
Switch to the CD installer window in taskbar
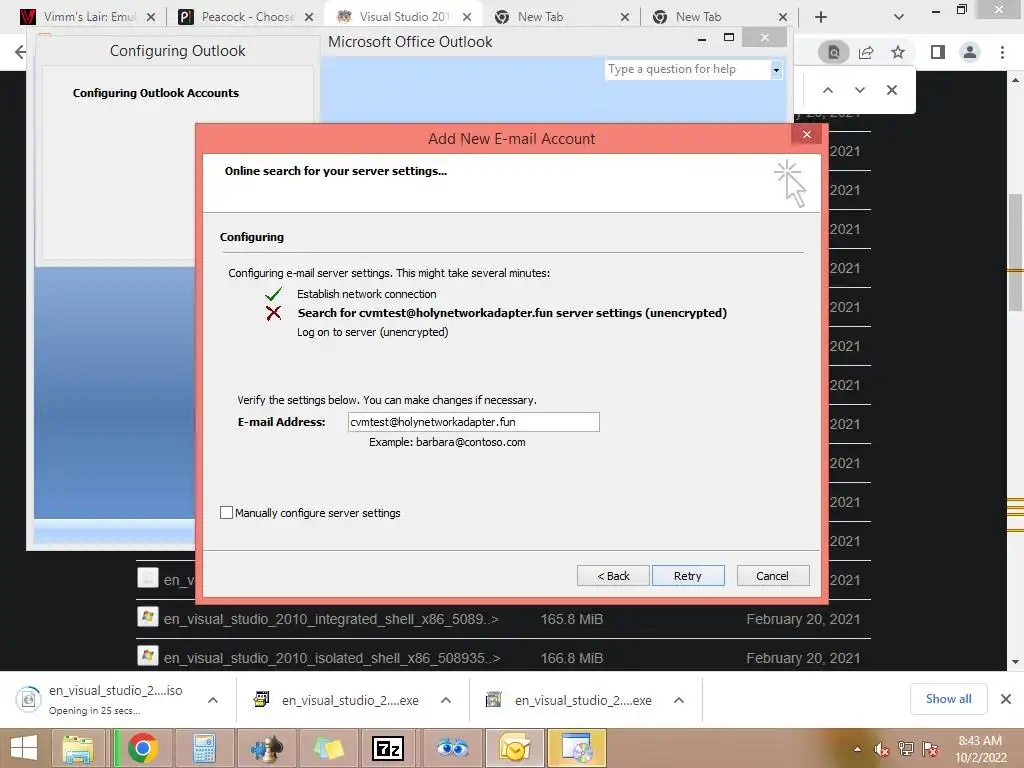coord(577,748)
